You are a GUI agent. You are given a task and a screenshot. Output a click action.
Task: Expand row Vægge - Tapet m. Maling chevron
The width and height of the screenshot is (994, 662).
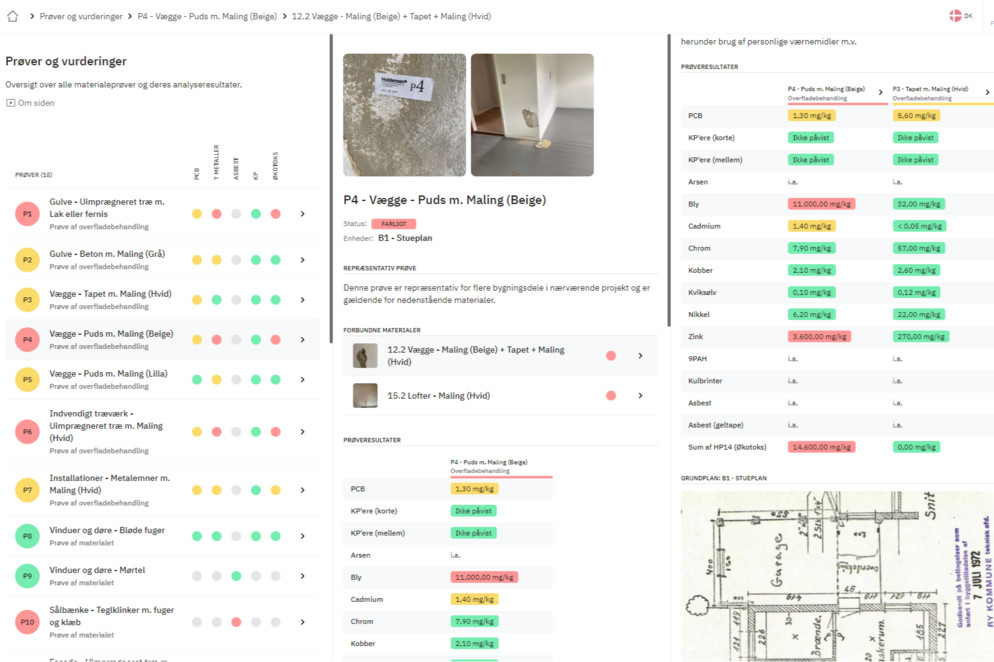click(302, 300)
